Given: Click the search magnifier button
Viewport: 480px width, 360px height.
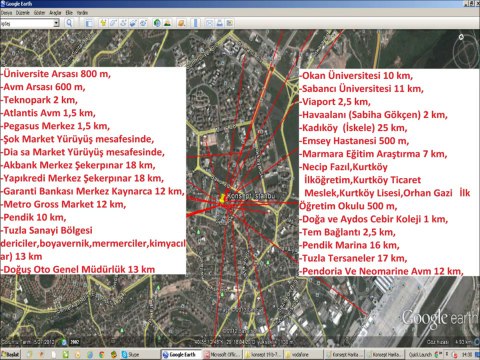Looking at the screenshot, I should pos(69,23).
